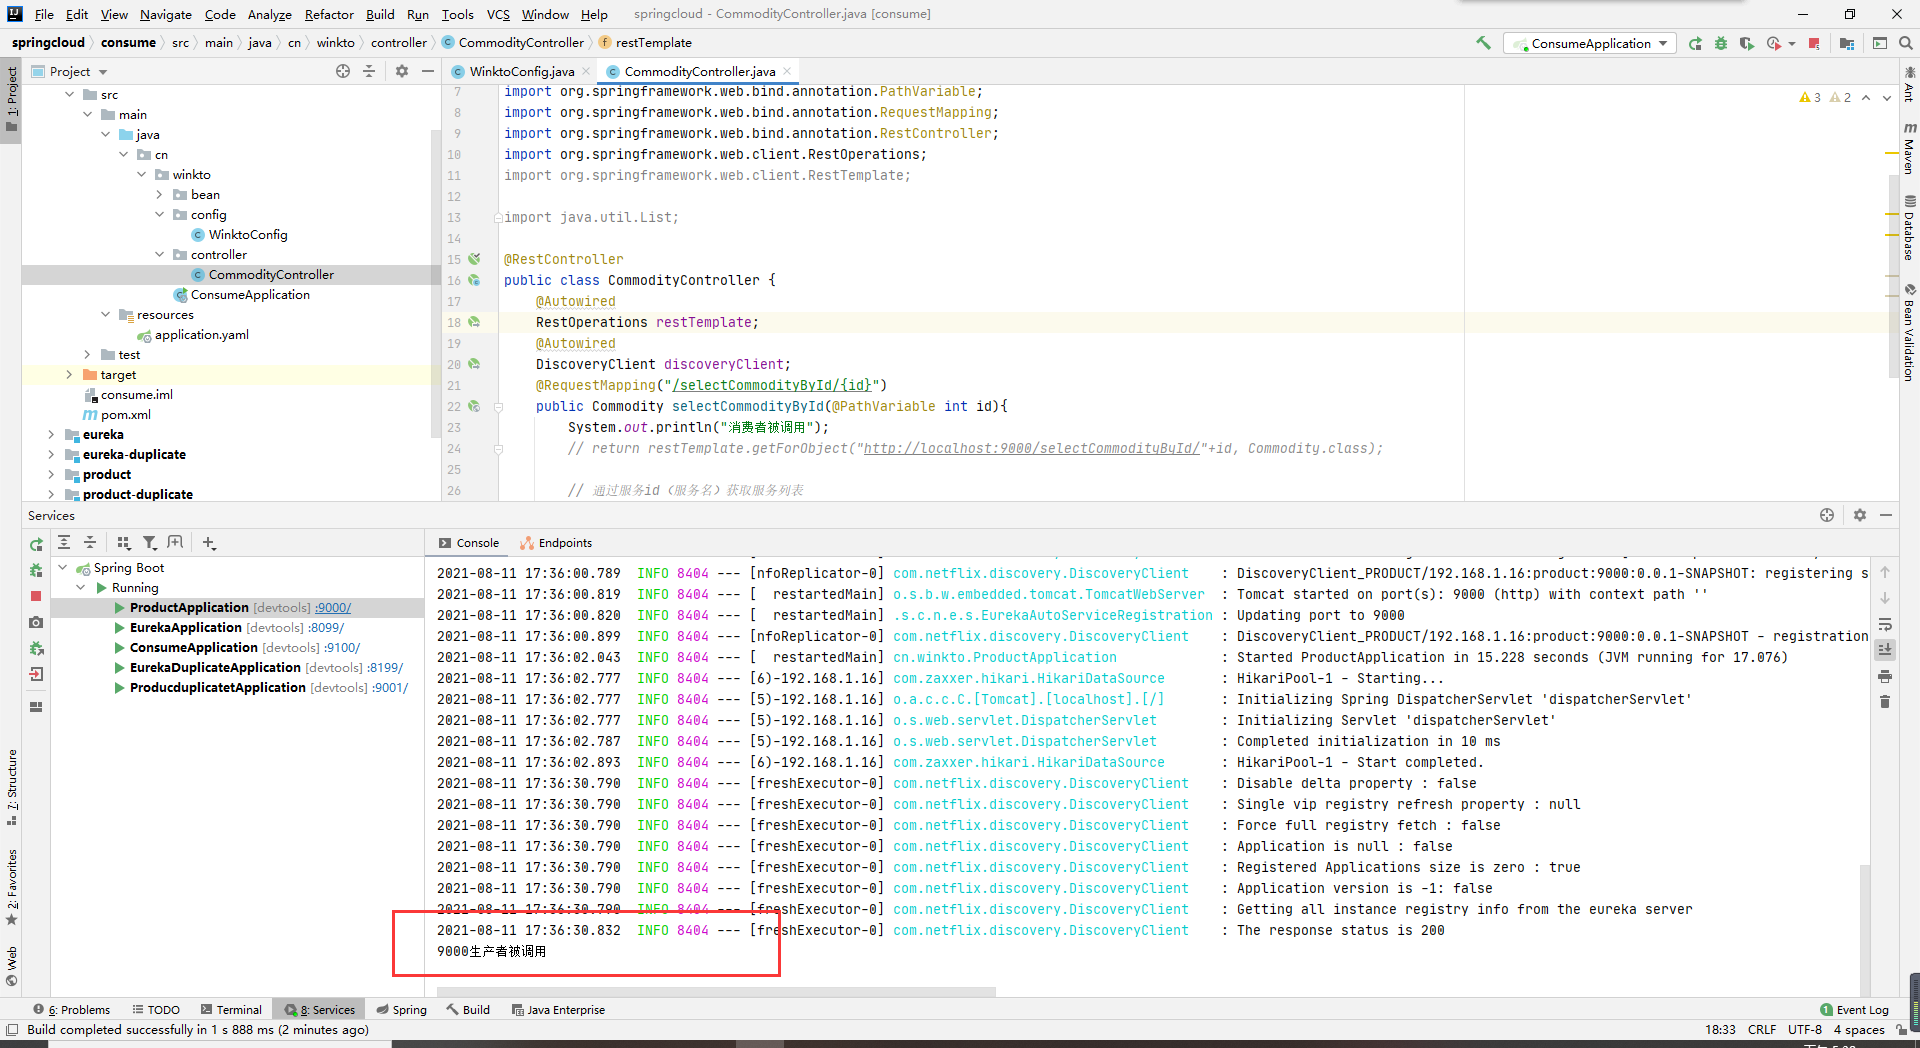The height and width of the screenshot is (1048, 1920).
Task: Jump to next highlighted error arrow
Action: click(x=1887, y=97)
